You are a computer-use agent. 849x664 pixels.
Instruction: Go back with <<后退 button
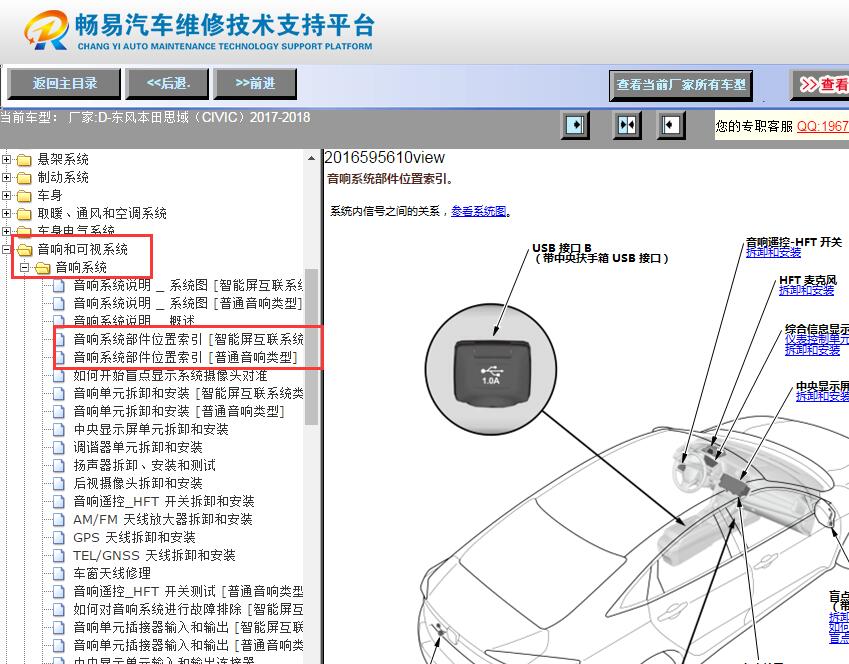click(x=167, y=83)
